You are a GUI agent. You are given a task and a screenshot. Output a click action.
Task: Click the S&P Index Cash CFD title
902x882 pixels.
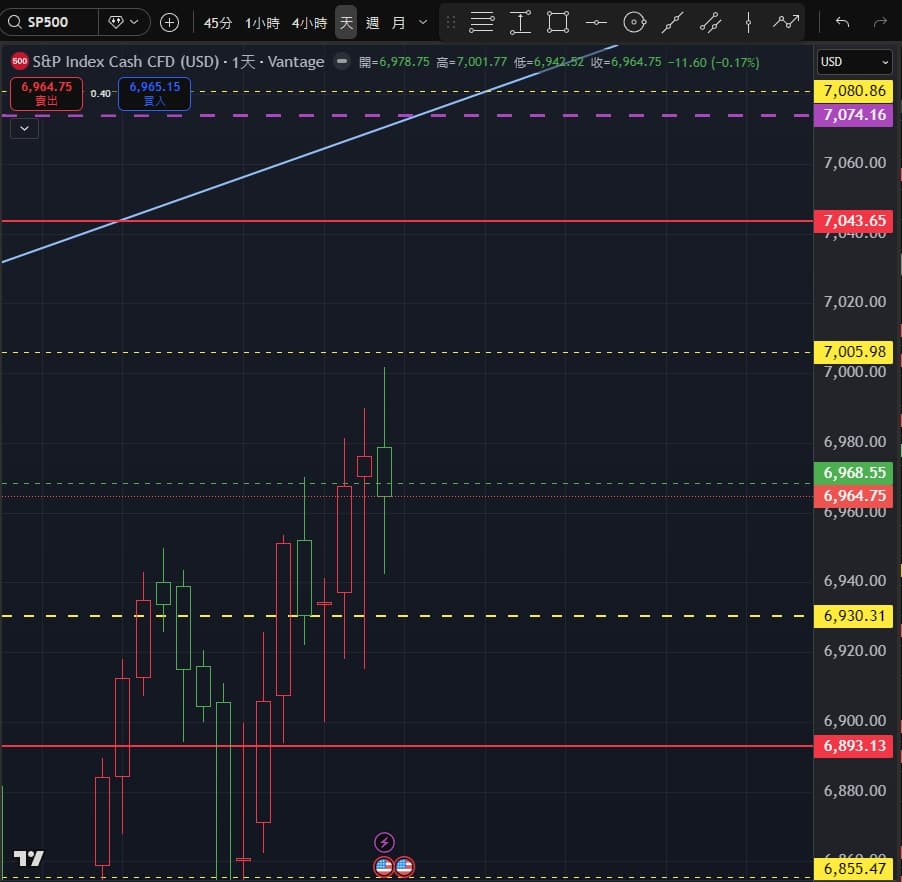[125, 62]
